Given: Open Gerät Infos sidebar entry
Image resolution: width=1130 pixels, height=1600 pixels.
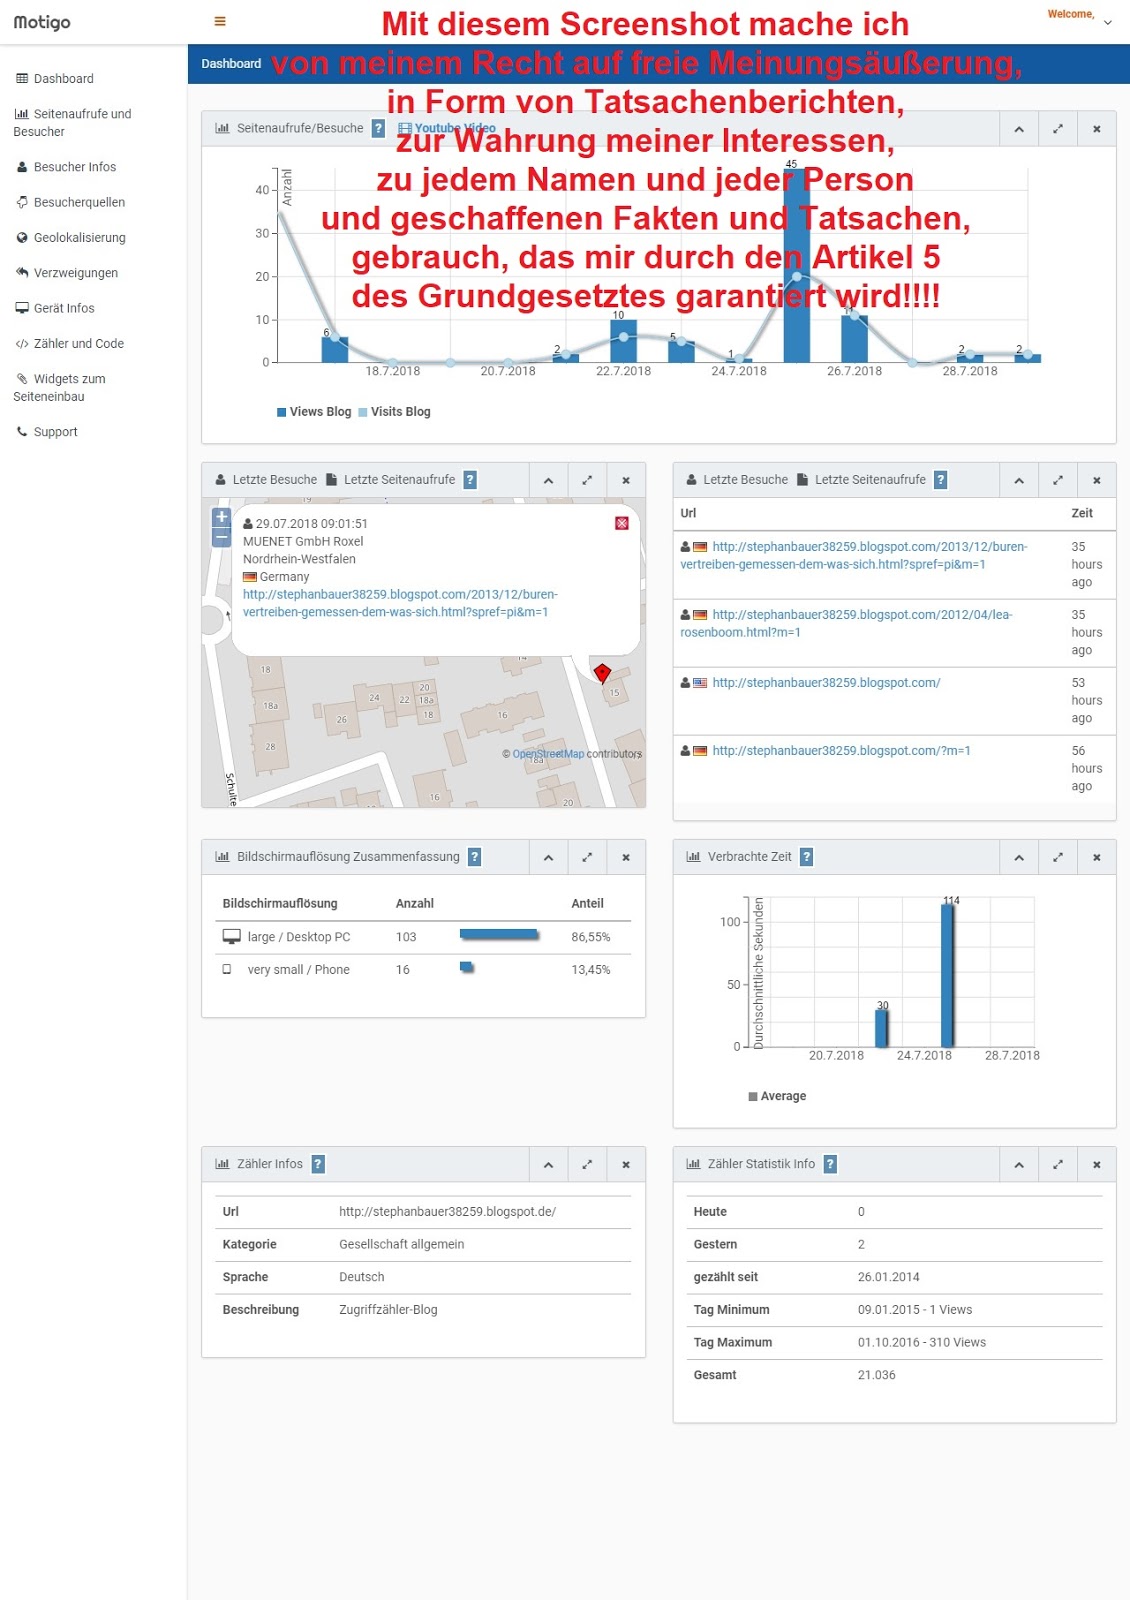Looking at the screenshot, I should [x=55, y=308].
